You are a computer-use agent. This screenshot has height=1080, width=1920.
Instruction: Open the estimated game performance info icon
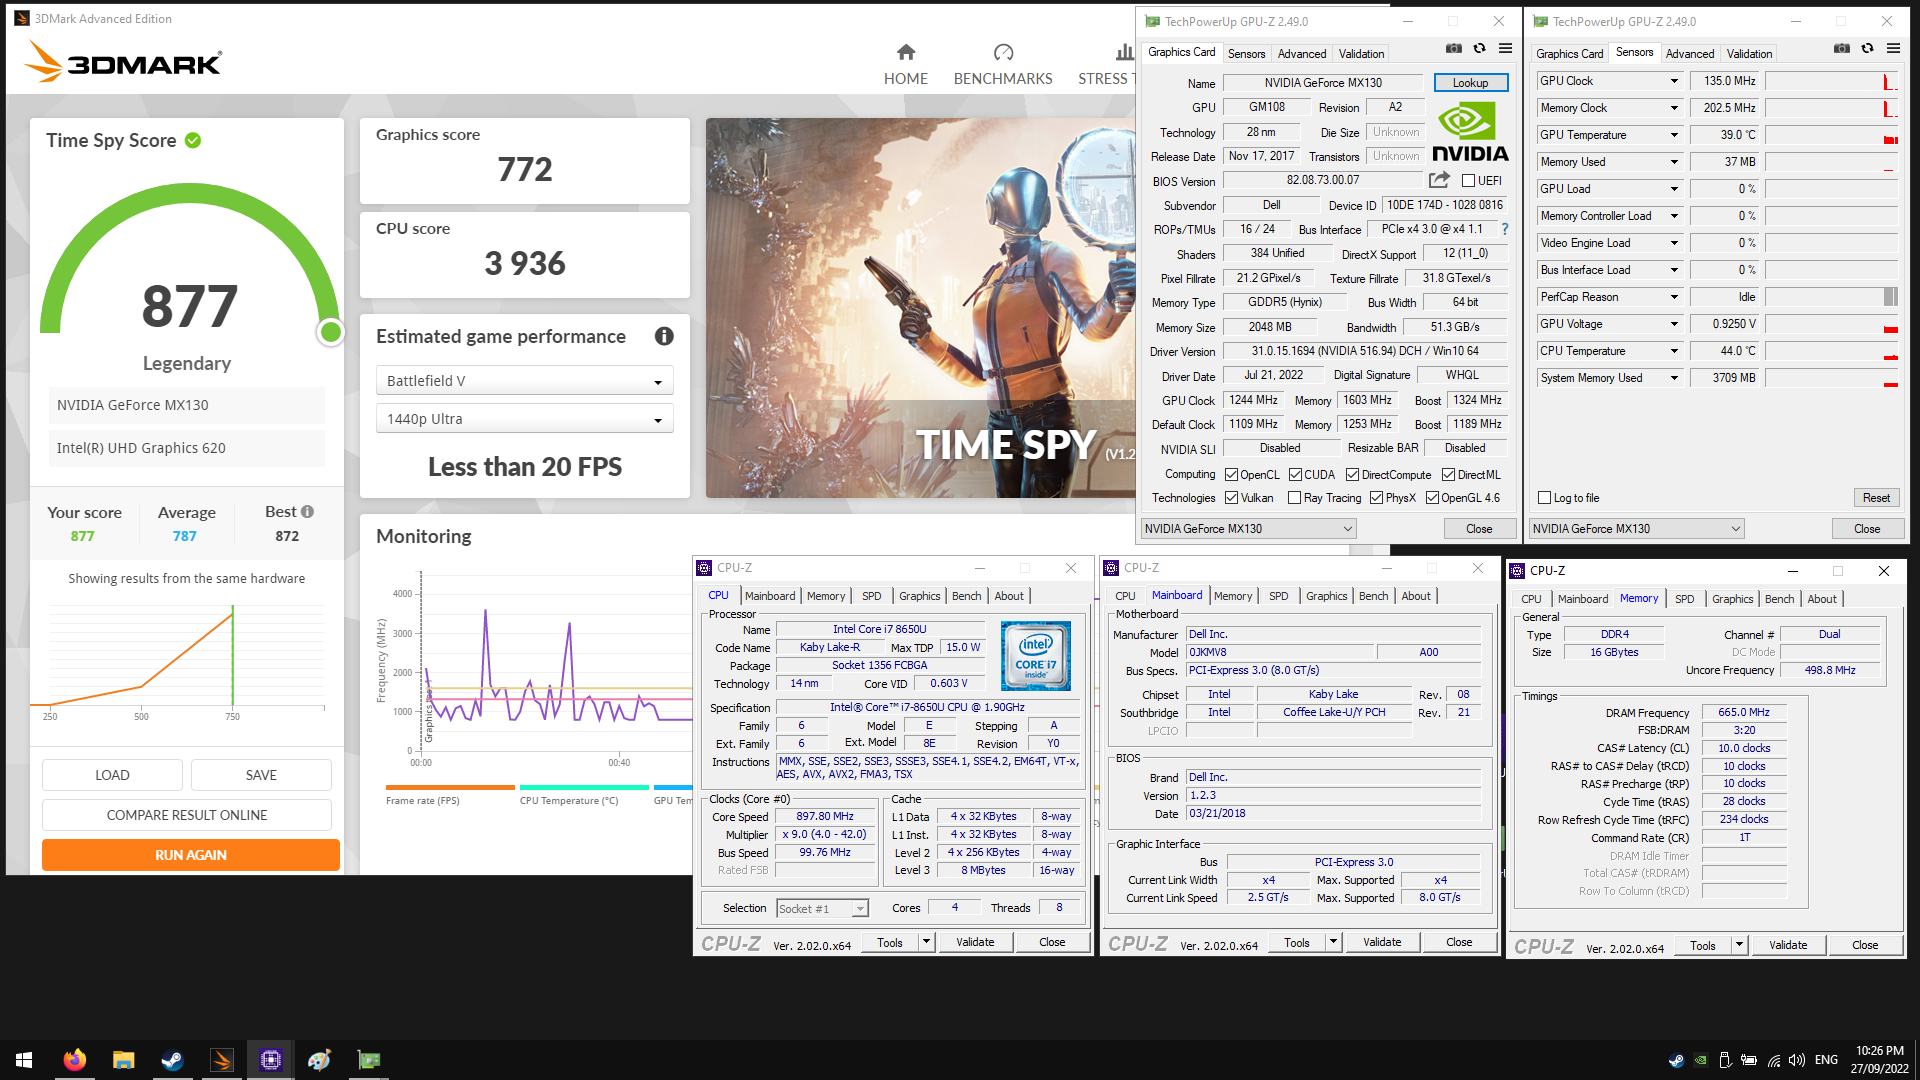(664, 336)
